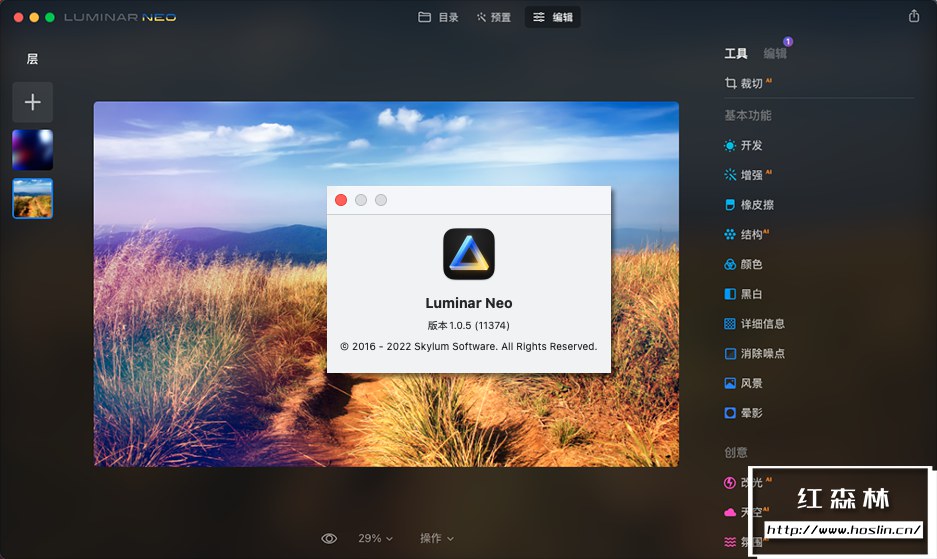The height and width of the screenshot is (559, 937).
Task: Click the LUMINAR NEO title logo
Action: click(x=120, y=17)
